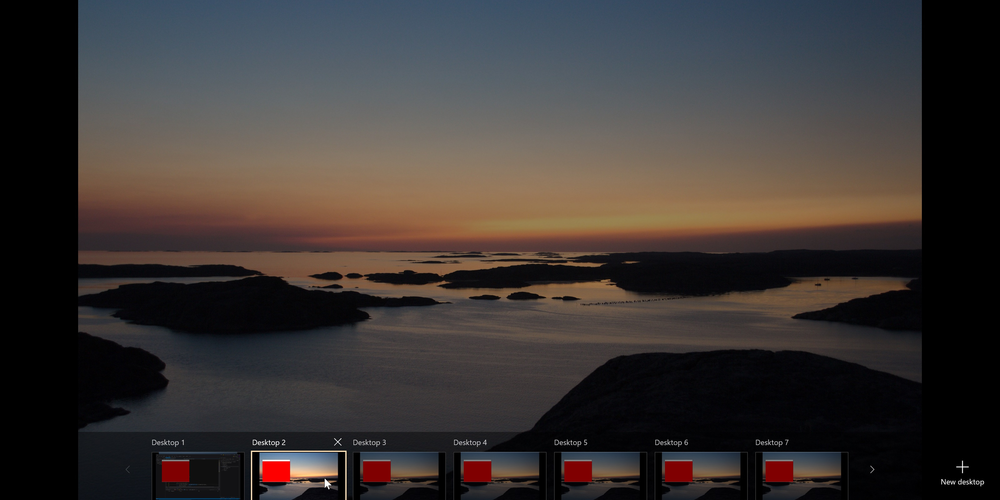Open the Desktop 1 thumbnail
The height and width of the screenshot is (500, 1000).
(198, 476)
